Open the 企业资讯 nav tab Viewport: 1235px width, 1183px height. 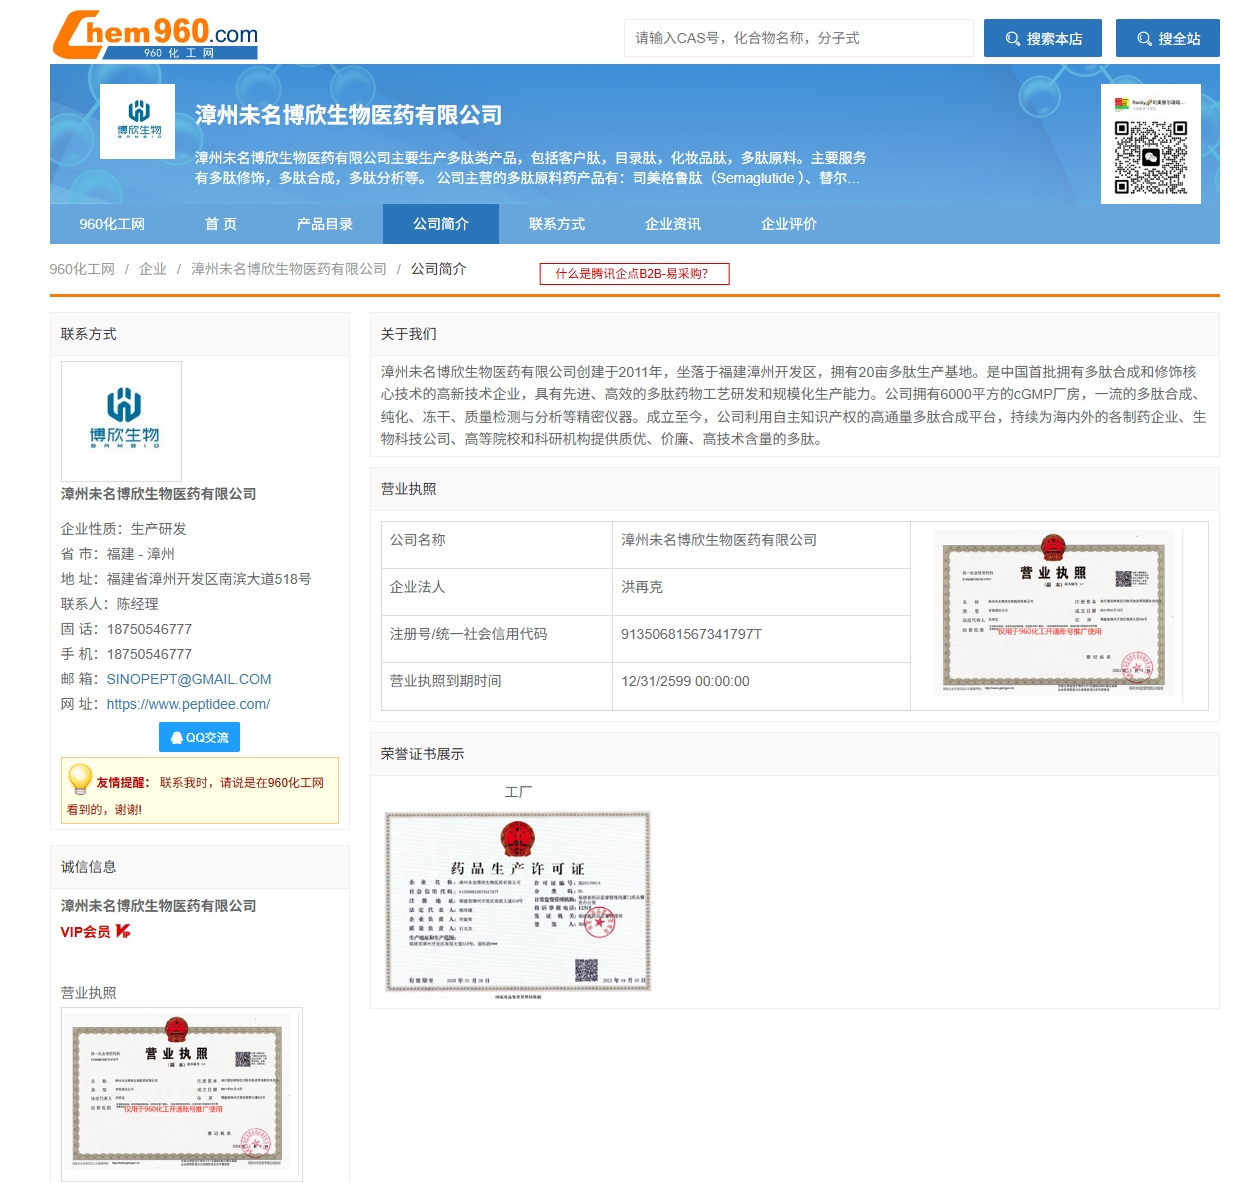(673, 224)
